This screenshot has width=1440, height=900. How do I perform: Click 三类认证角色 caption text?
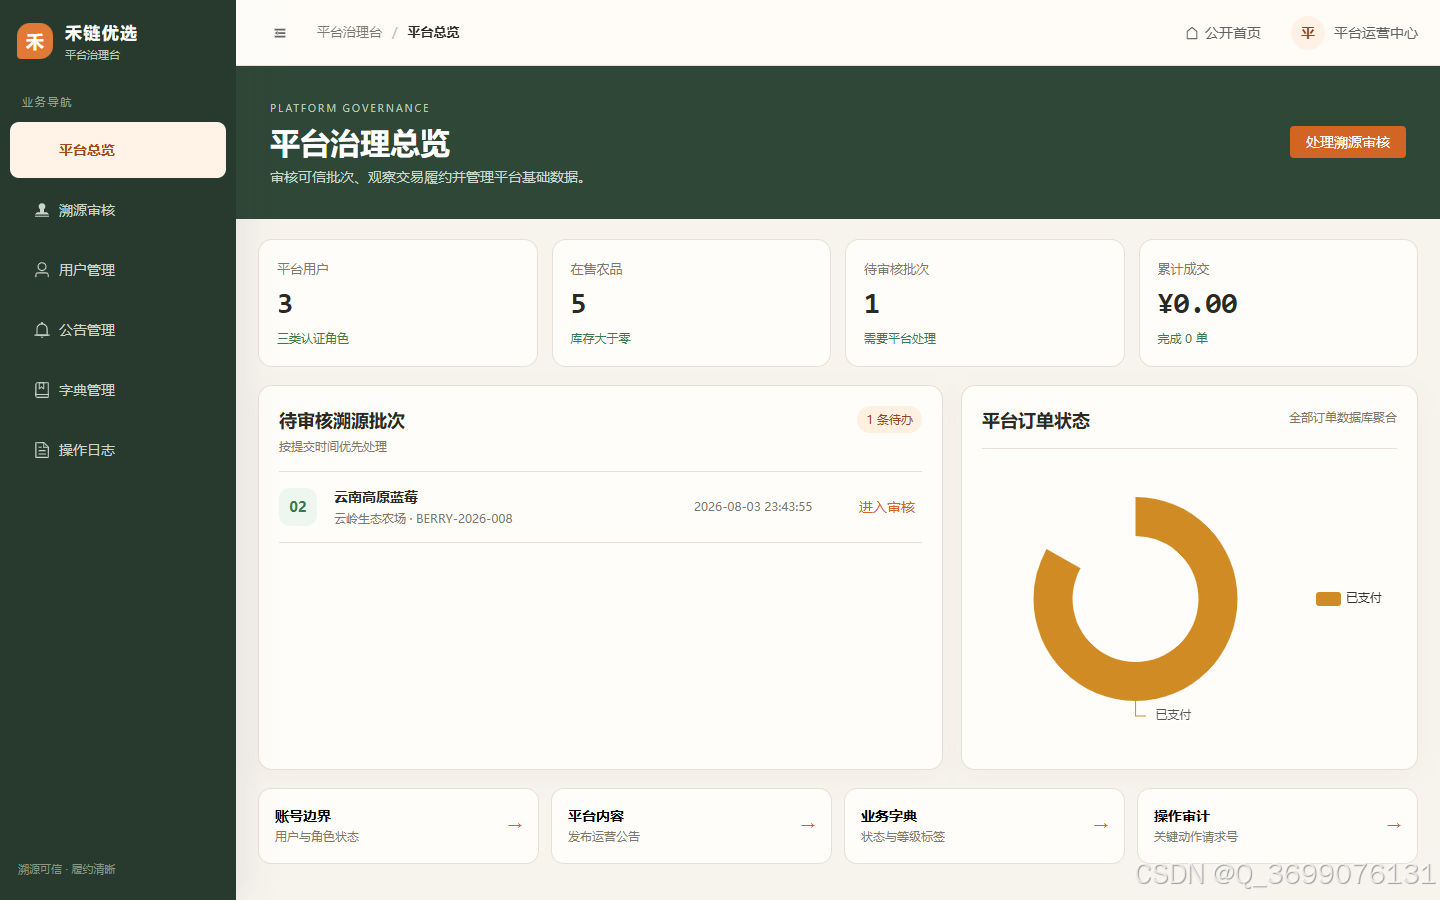click(x=313, y=339)
